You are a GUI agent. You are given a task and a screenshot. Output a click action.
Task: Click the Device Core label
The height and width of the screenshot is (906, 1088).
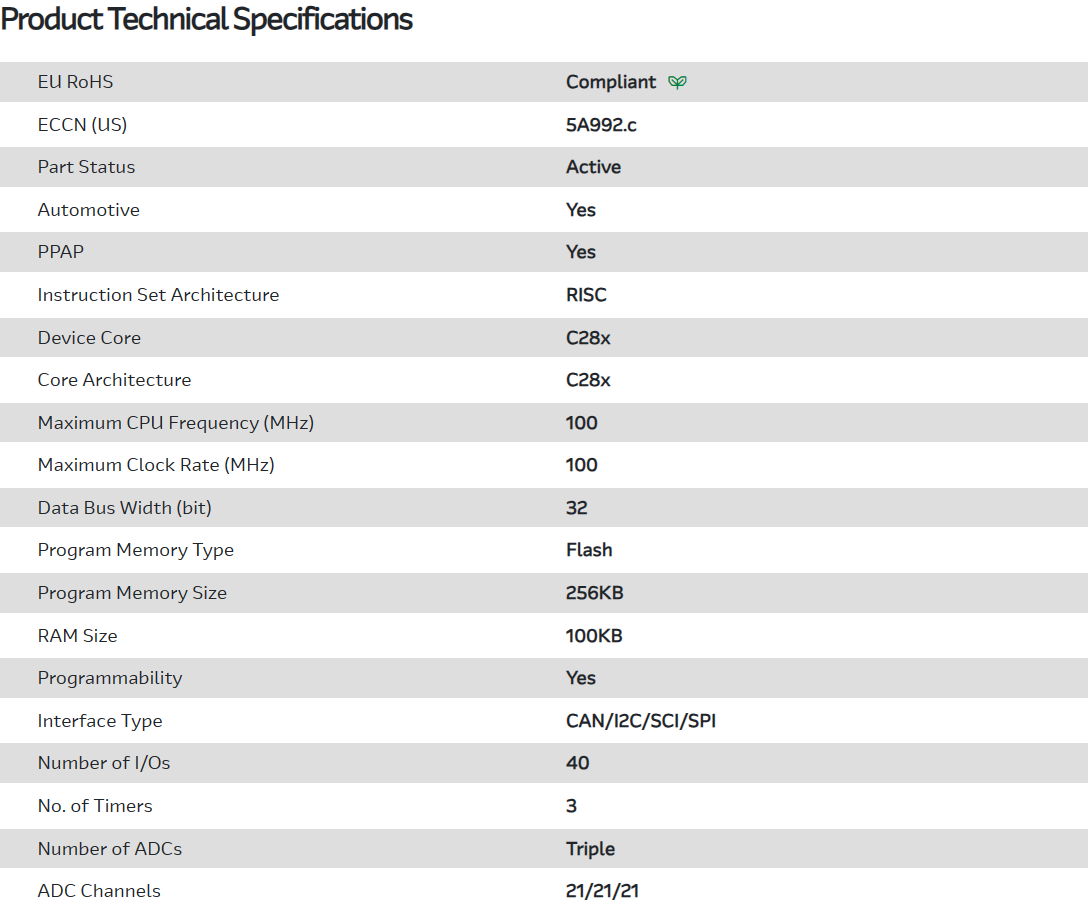click(x=89, y=338)
